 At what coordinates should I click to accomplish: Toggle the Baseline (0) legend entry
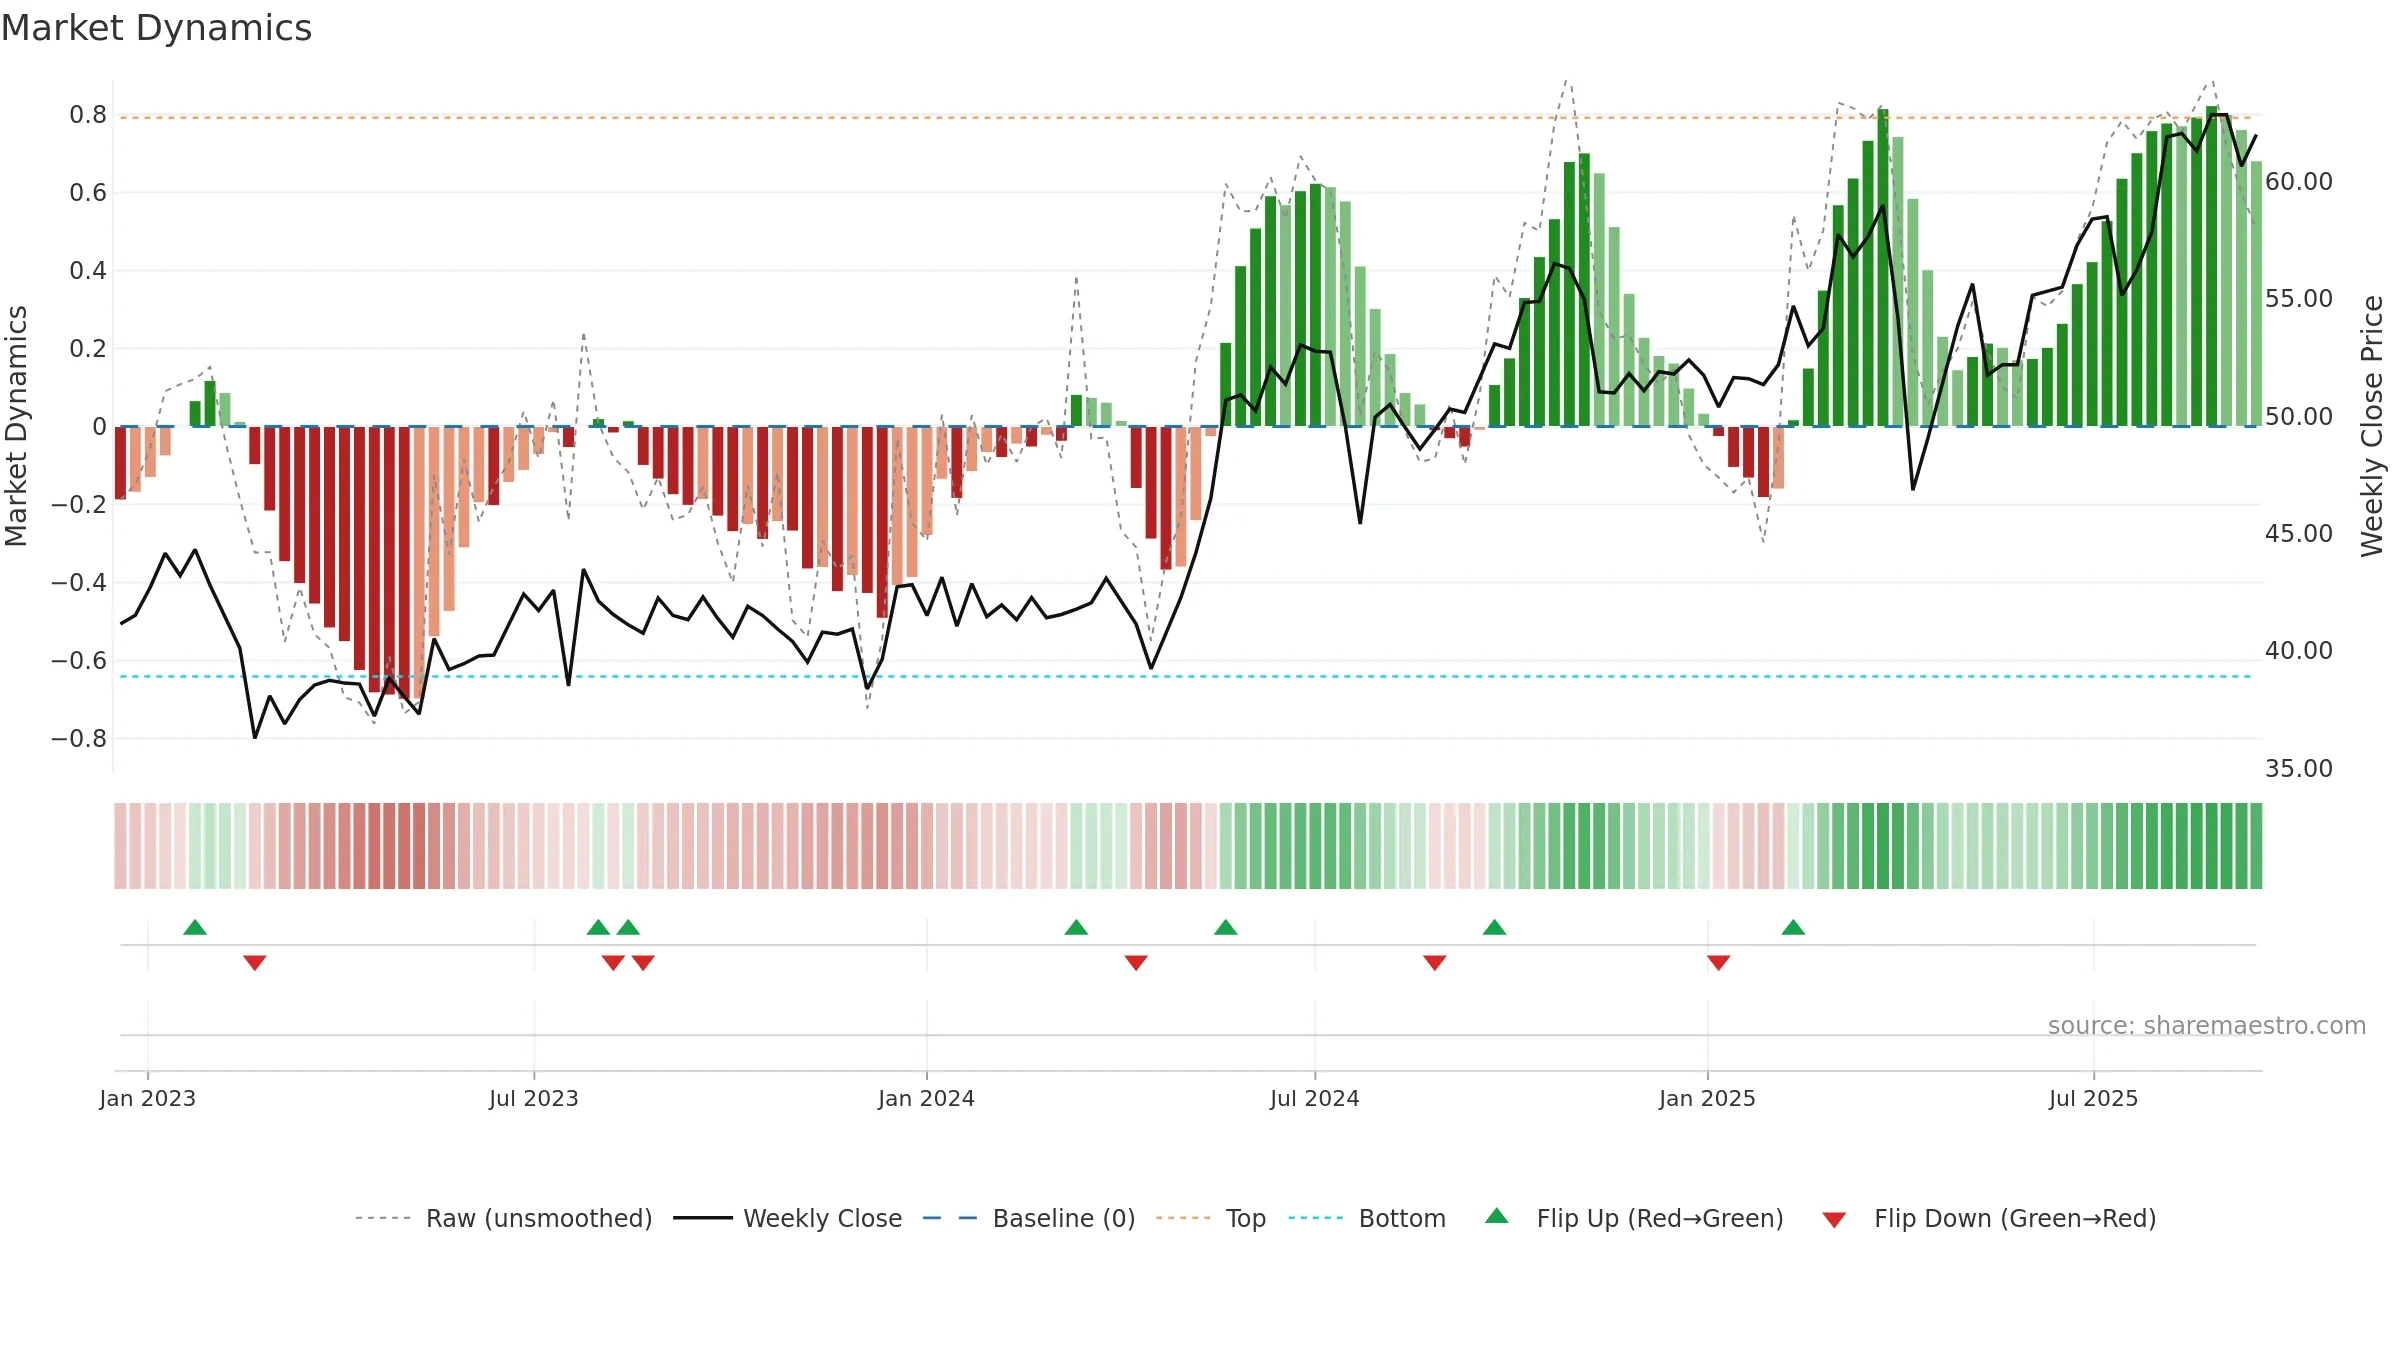[1029, 1218]
